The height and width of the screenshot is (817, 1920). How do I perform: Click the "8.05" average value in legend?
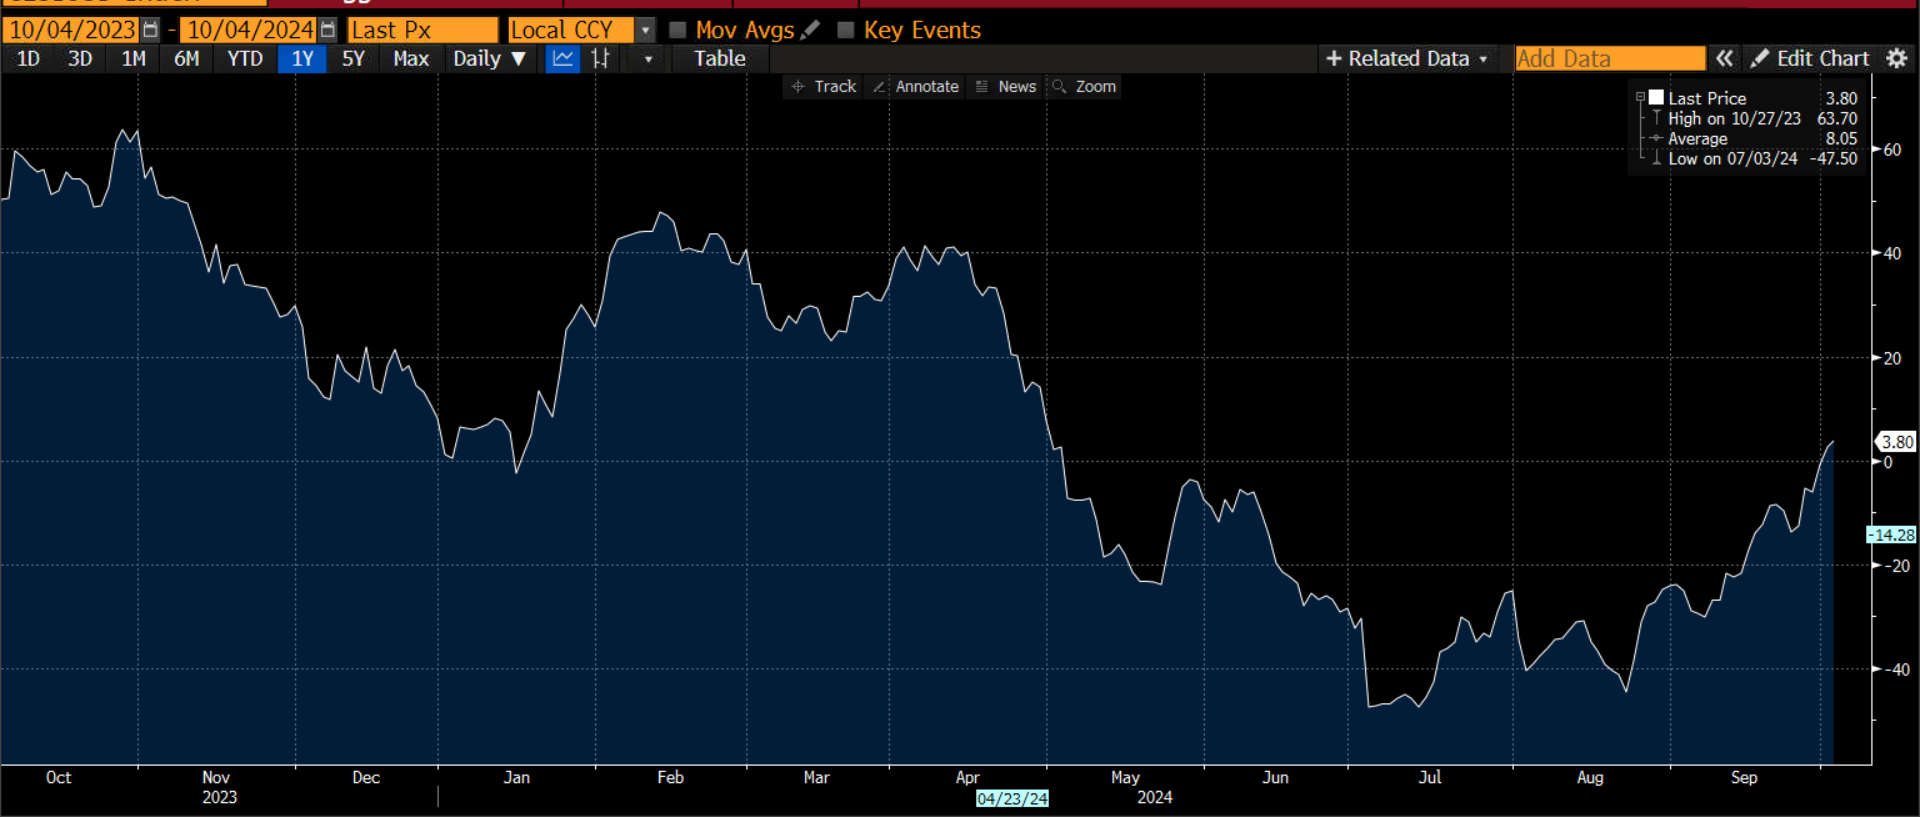tap(1841, 138)
